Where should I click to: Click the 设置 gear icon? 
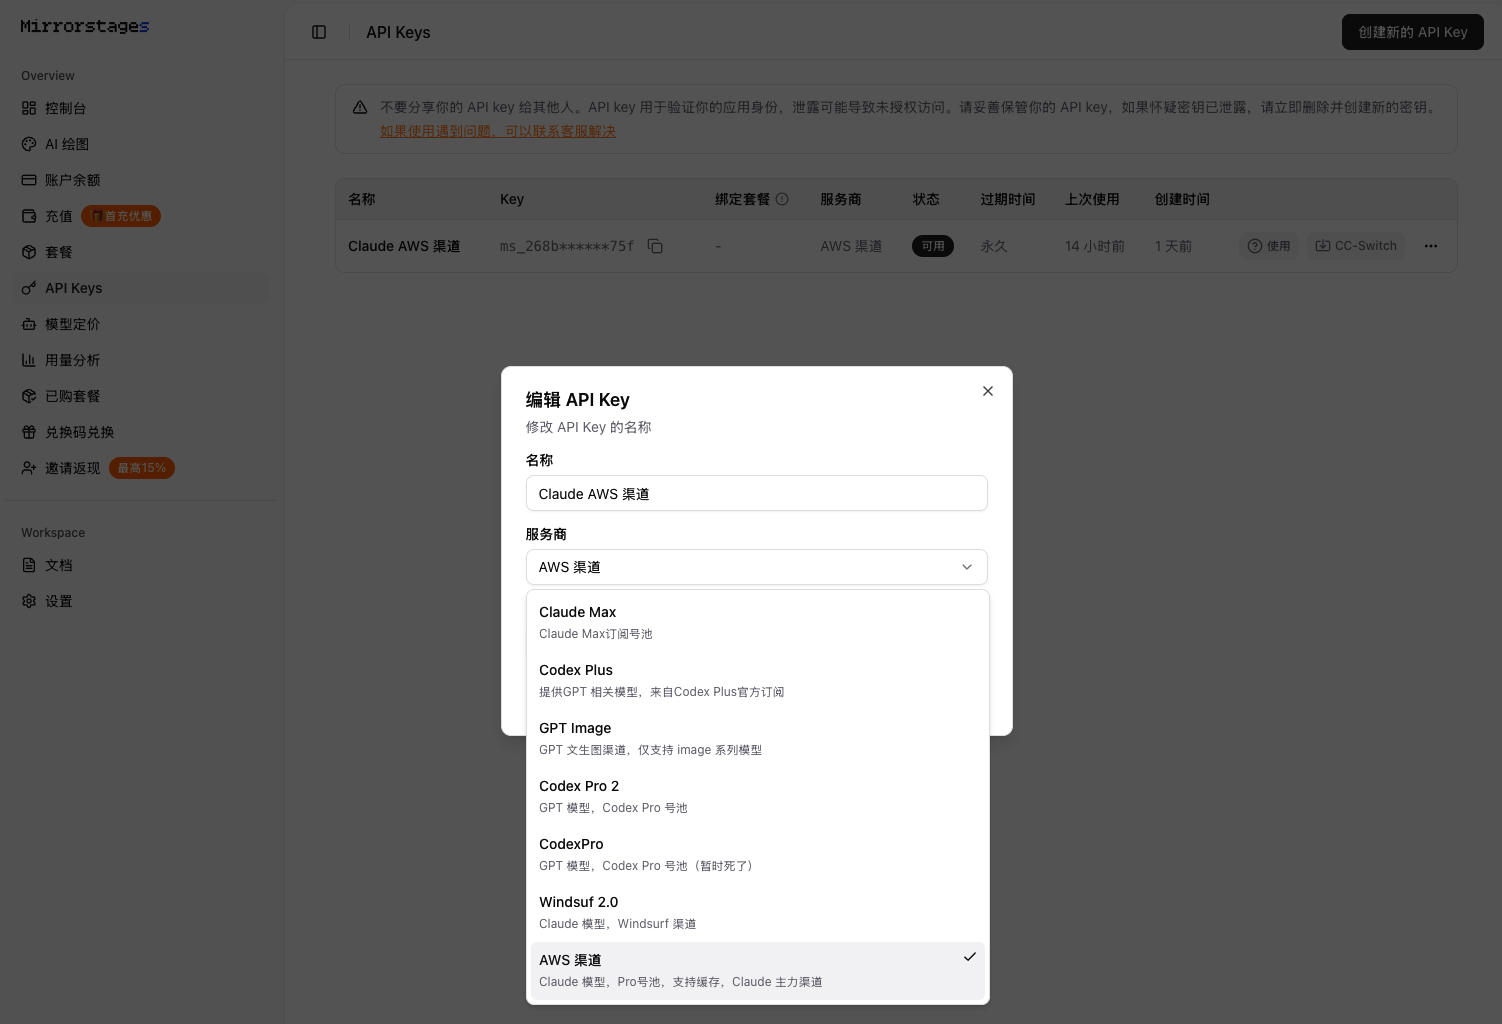tap(29, 601)
